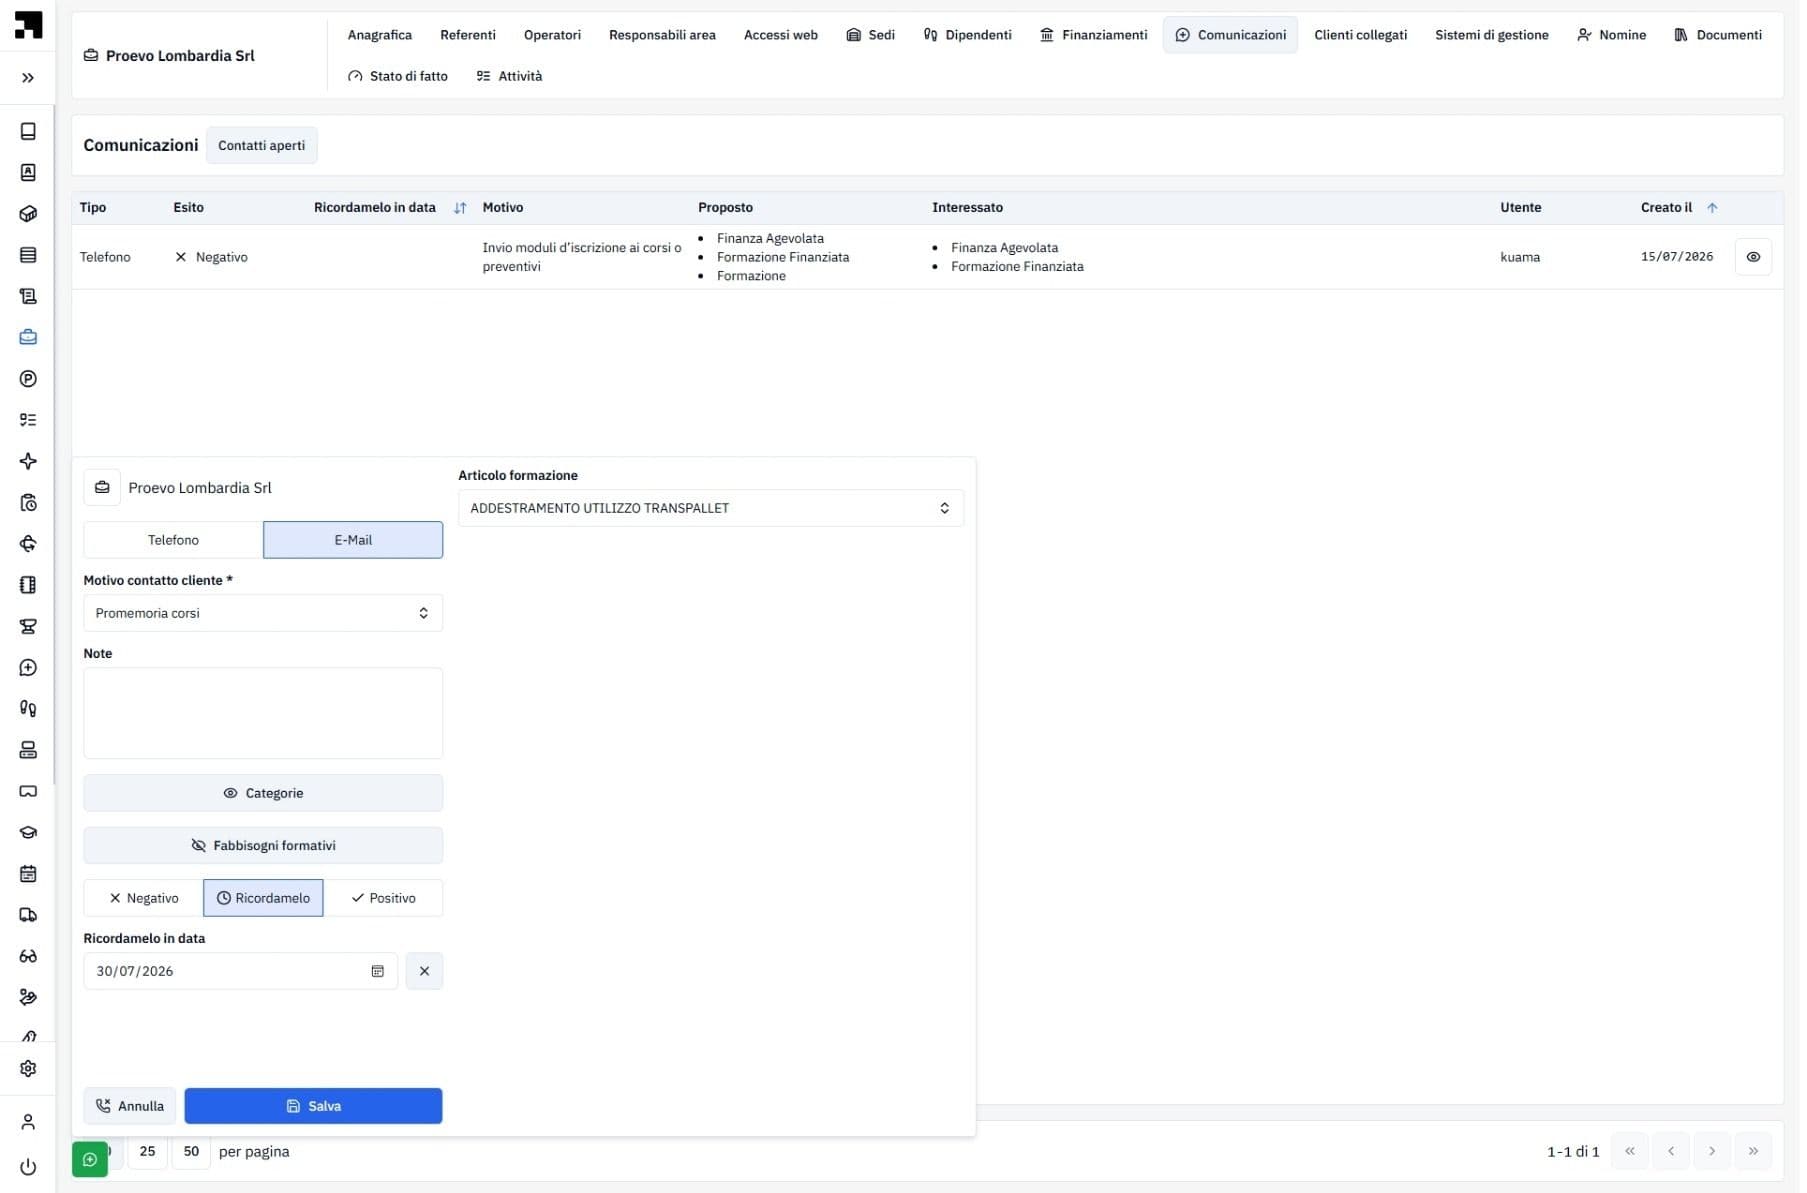Set outcome to Ricordamelo
The width and height of the screenshot is (1807, 1193).
coord(263,898)
